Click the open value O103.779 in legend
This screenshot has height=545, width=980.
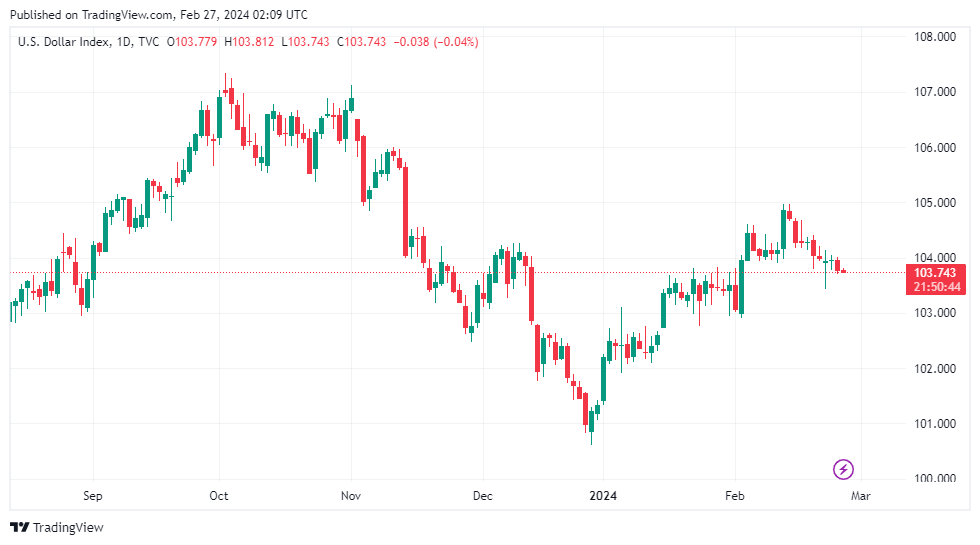[194, 42]
